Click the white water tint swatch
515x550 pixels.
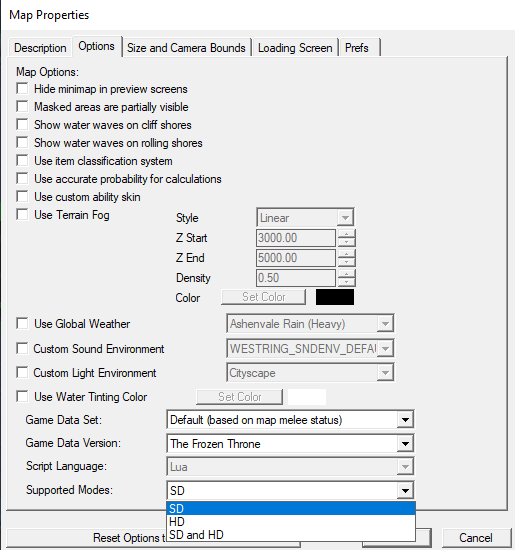click(307, 397)
